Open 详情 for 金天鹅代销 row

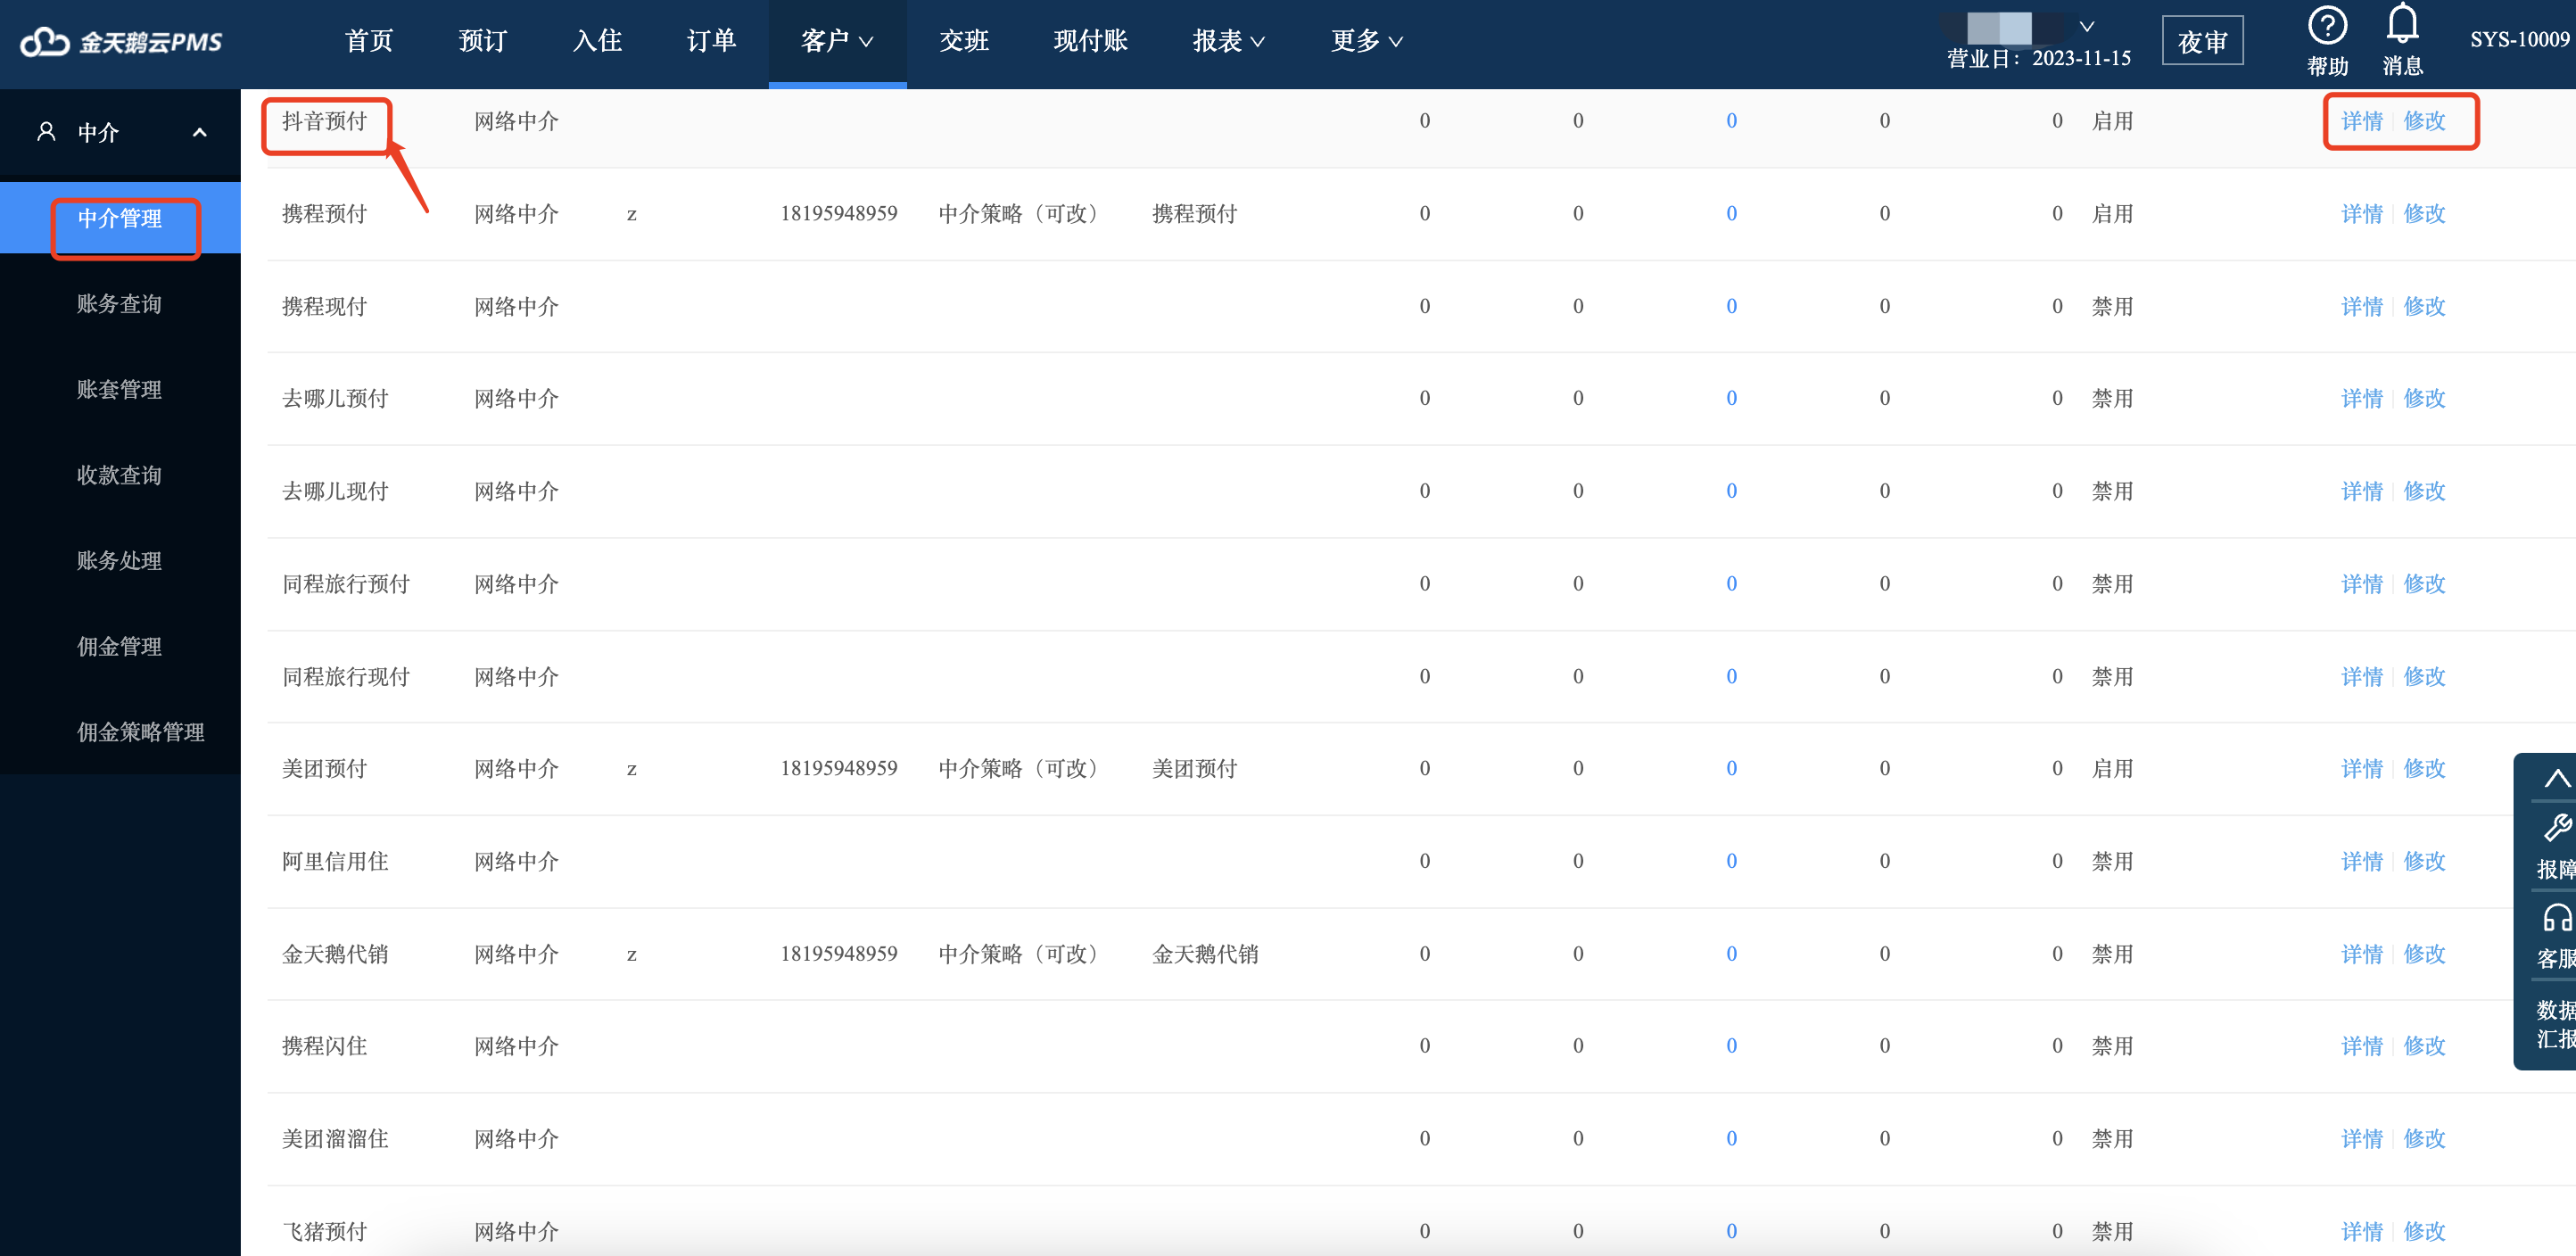tap(2361, 954)
